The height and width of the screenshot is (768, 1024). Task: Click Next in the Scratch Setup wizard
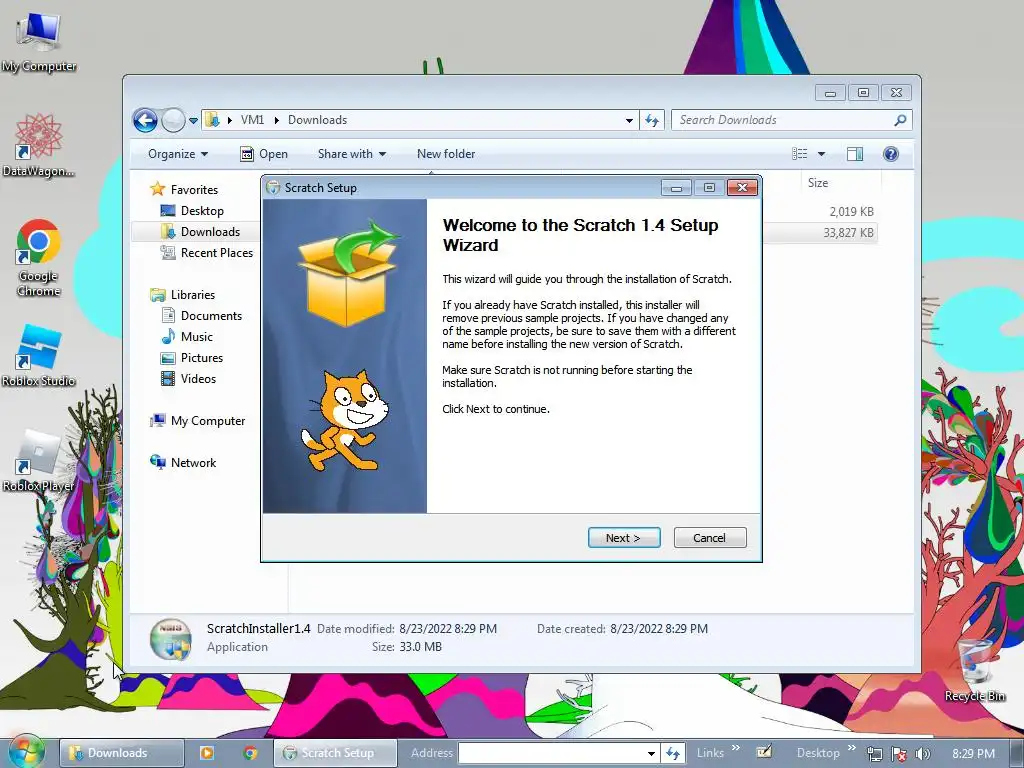624,537
